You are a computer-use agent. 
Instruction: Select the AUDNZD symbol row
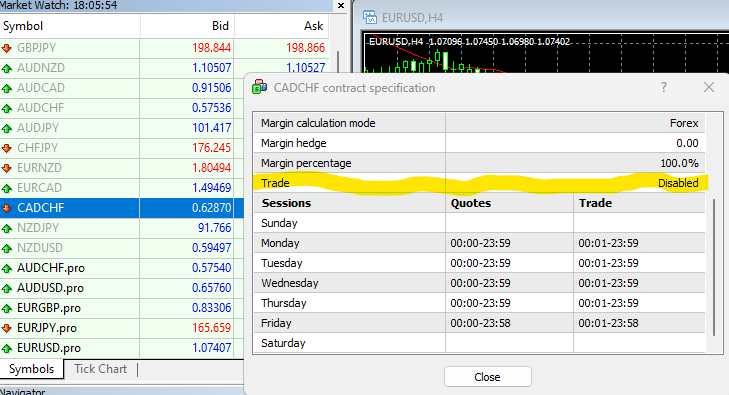(x=163, y=68)
